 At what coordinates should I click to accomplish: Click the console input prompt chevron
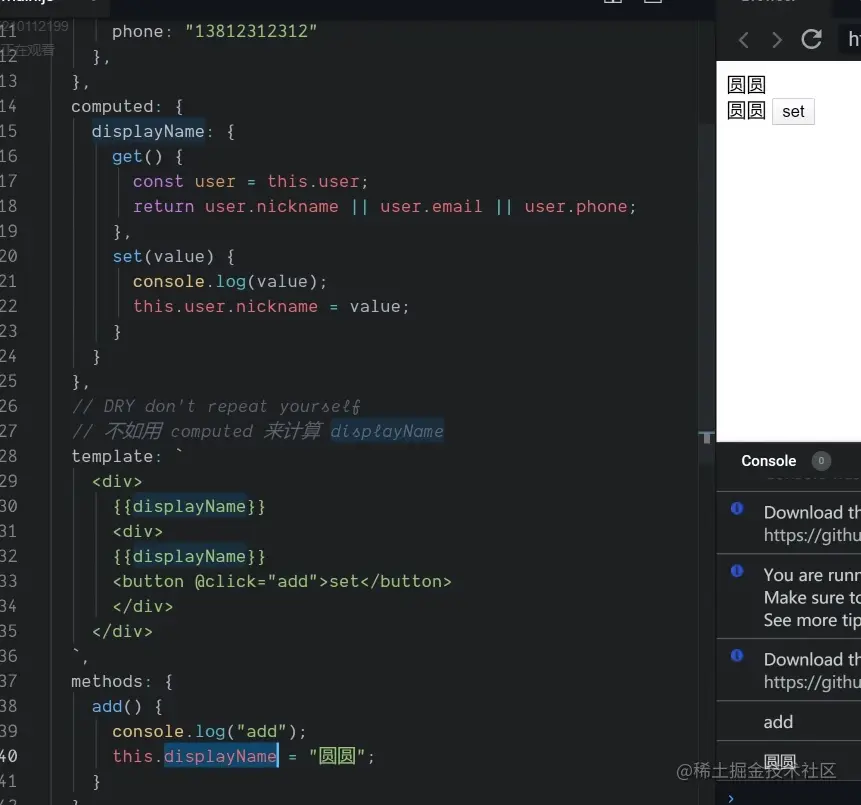click(x=731, y=798)
